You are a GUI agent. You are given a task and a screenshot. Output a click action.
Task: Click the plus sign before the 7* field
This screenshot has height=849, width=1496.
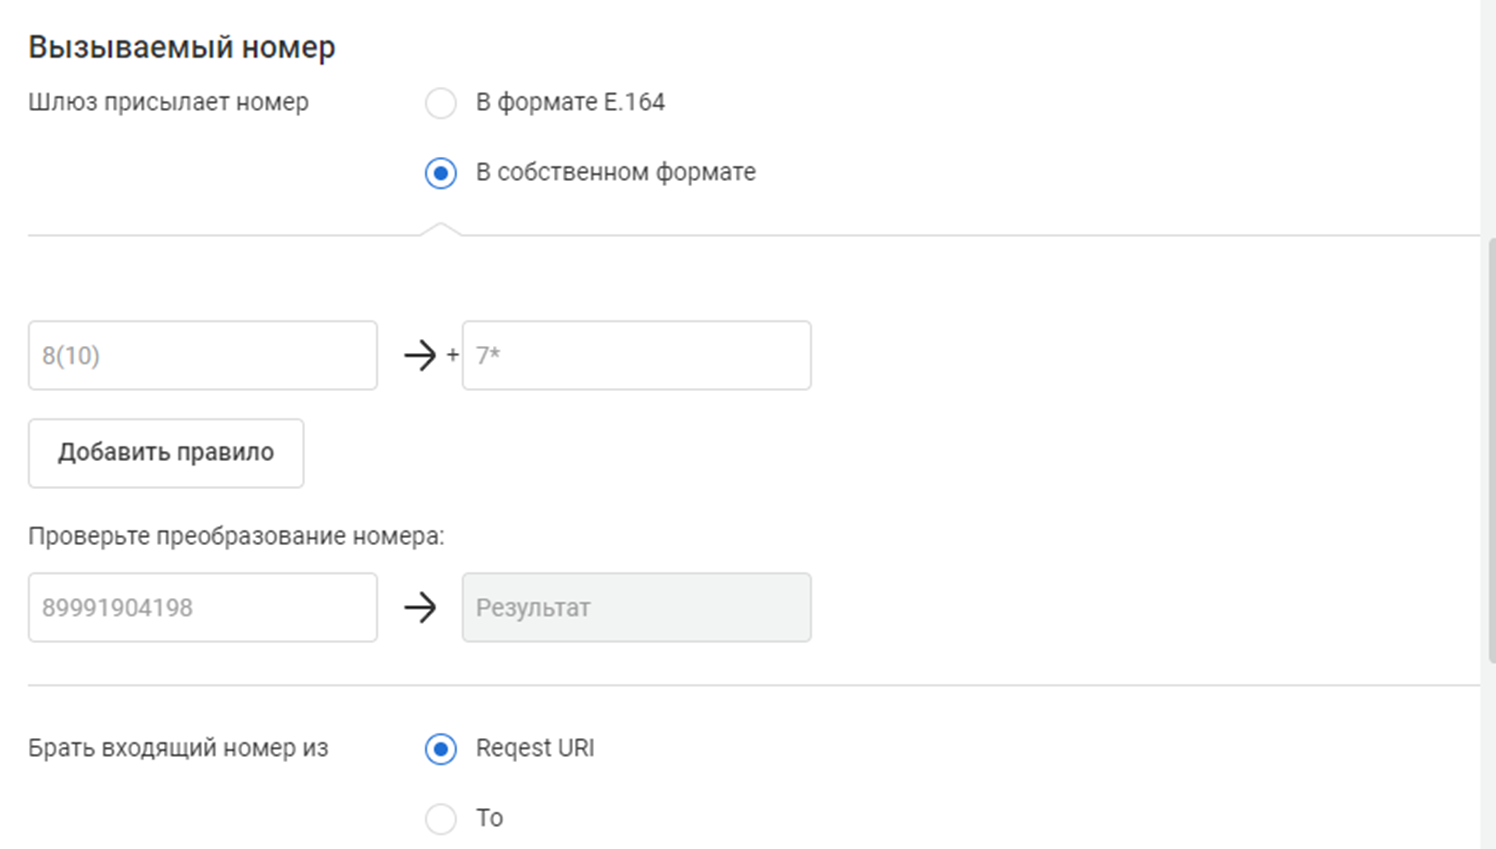[x=453, y=355]
